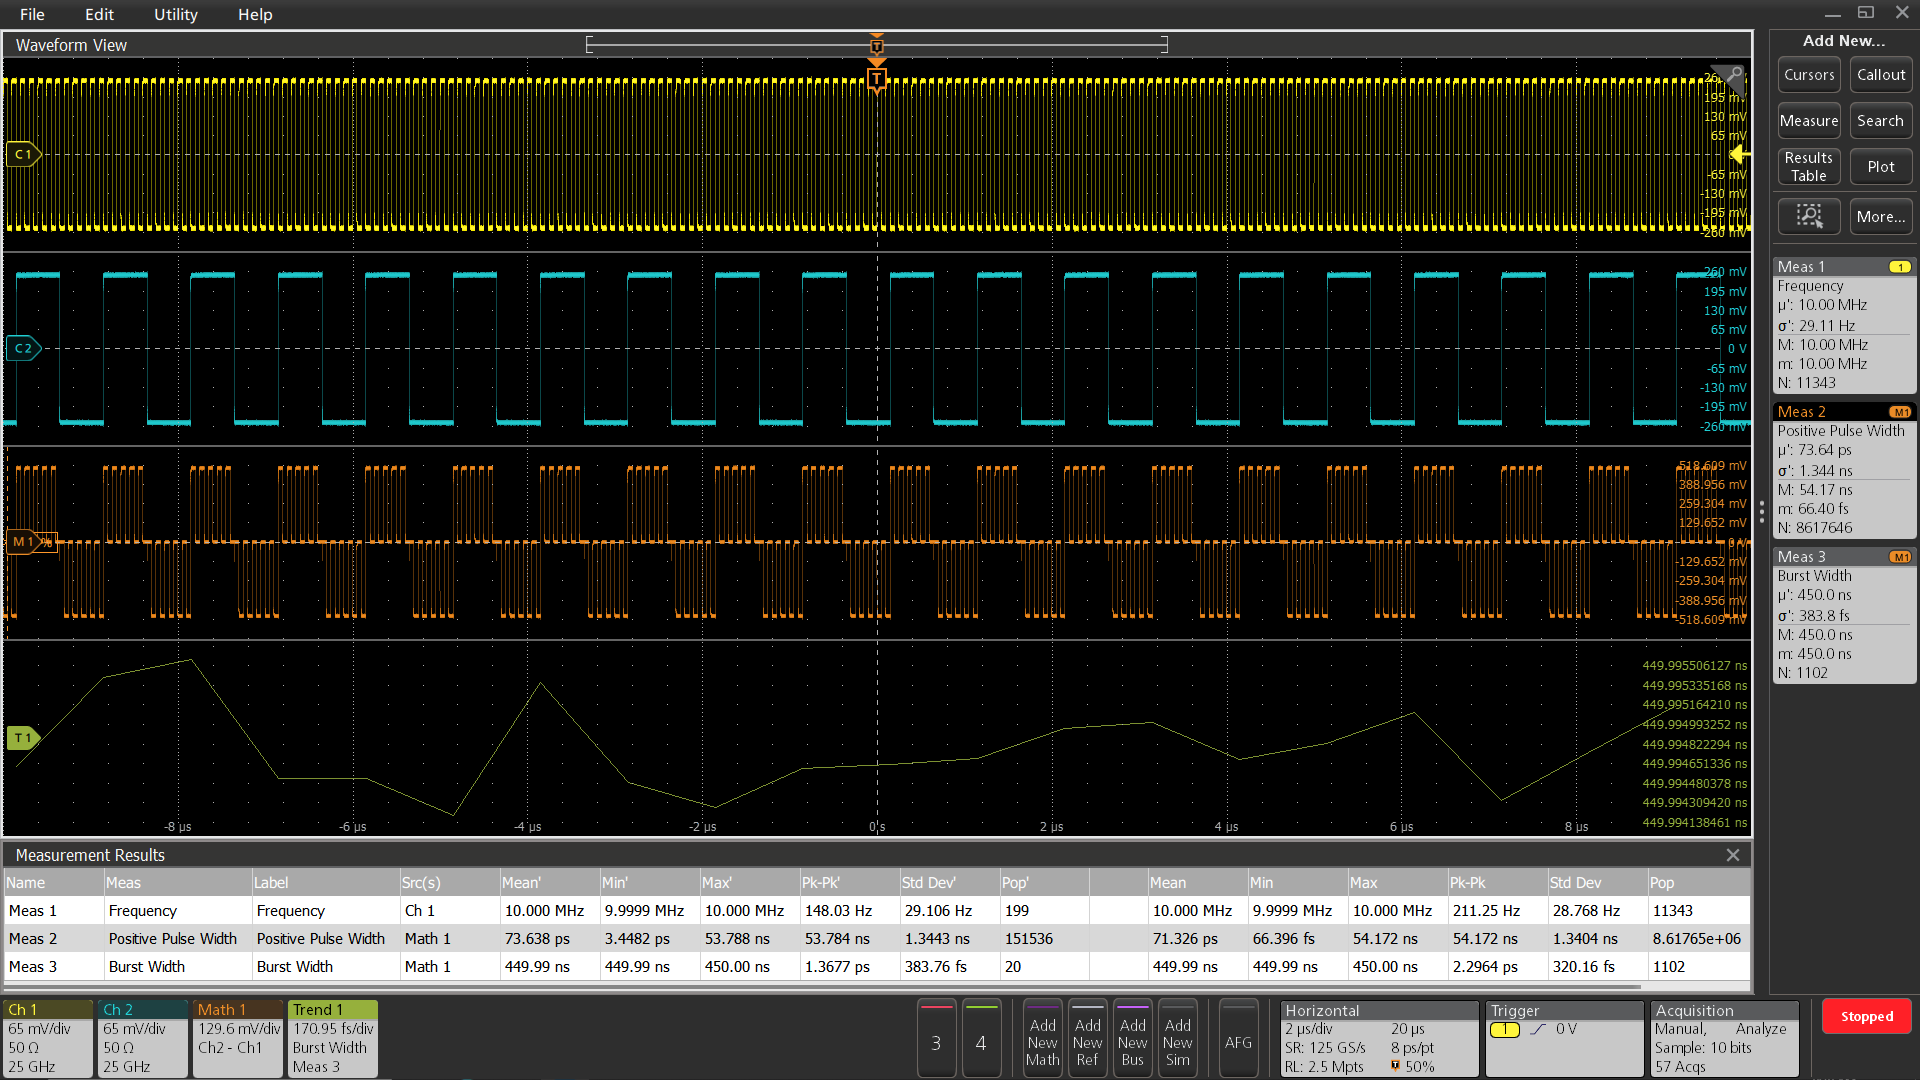Add channel 3 to display
This screenshot has height=1080, width=1920.
[936, 1039]
